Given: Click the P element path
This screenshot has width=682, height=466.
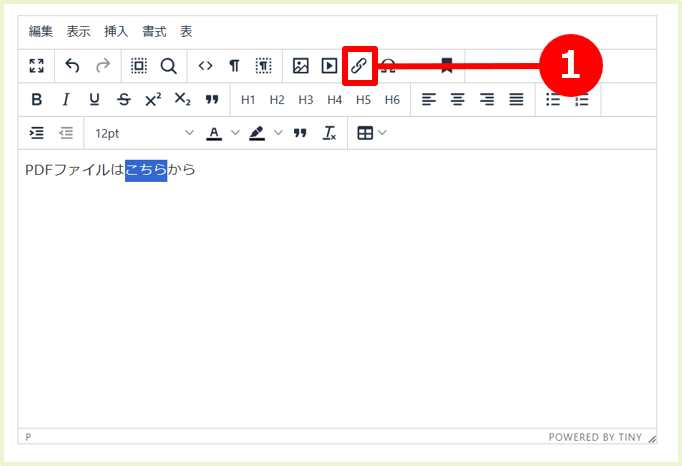Looking at the screenshot, I should (28, 437).
